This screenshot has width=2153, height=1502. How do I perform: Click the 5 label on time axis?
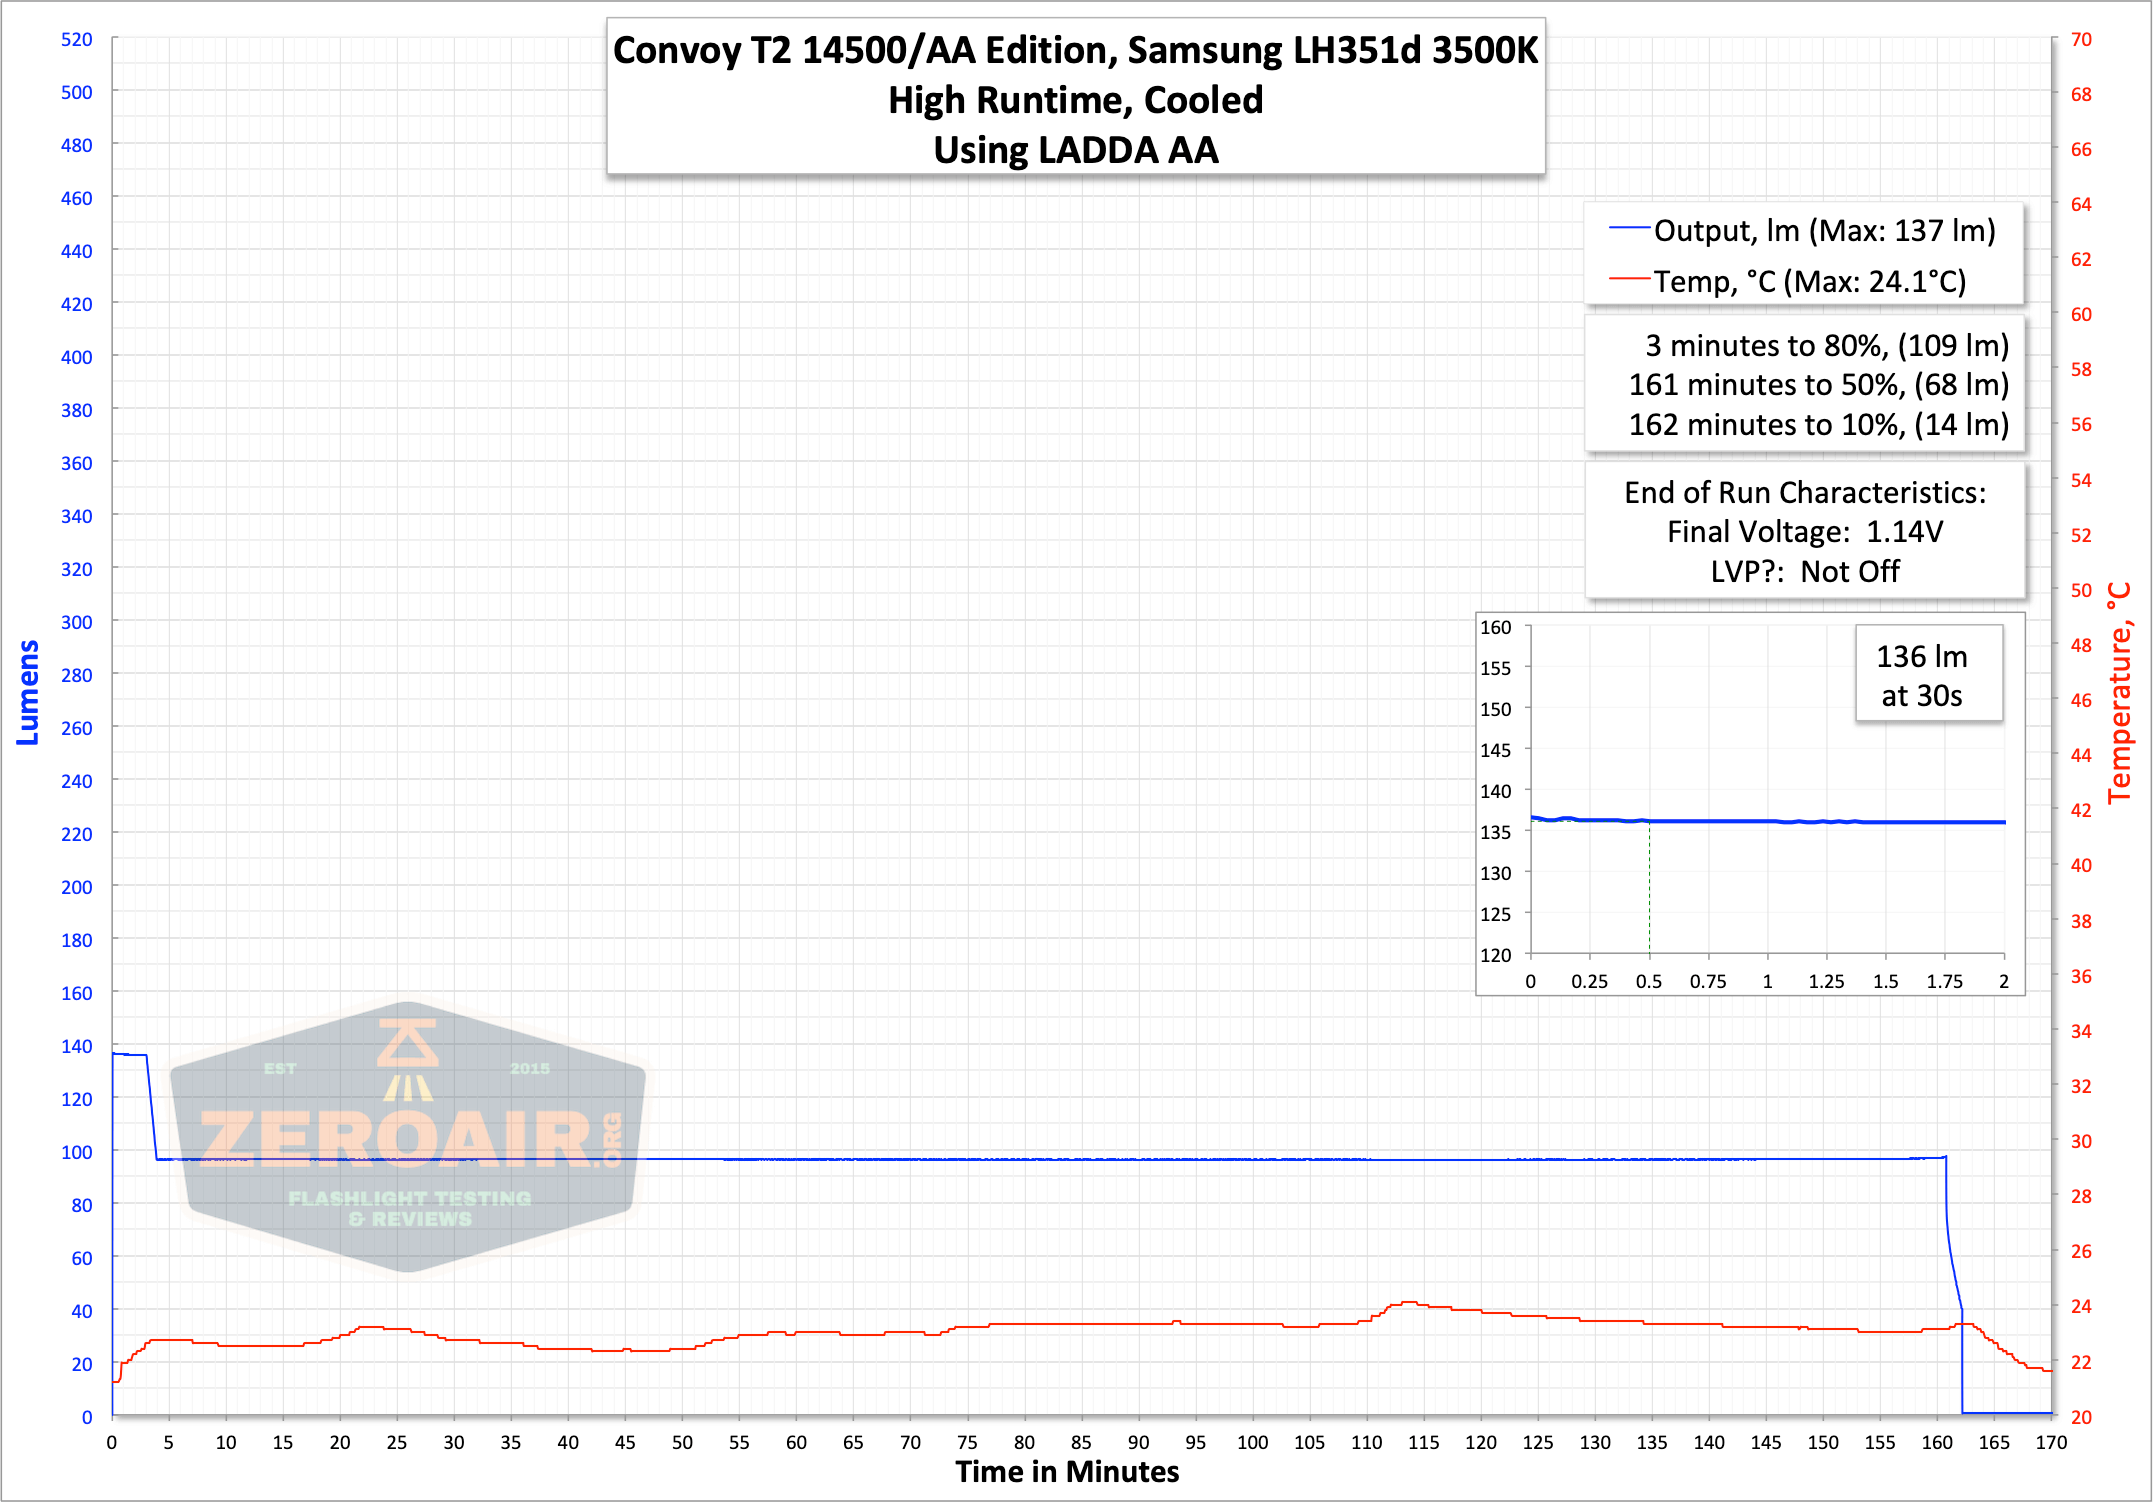(x=168, y=1442)
